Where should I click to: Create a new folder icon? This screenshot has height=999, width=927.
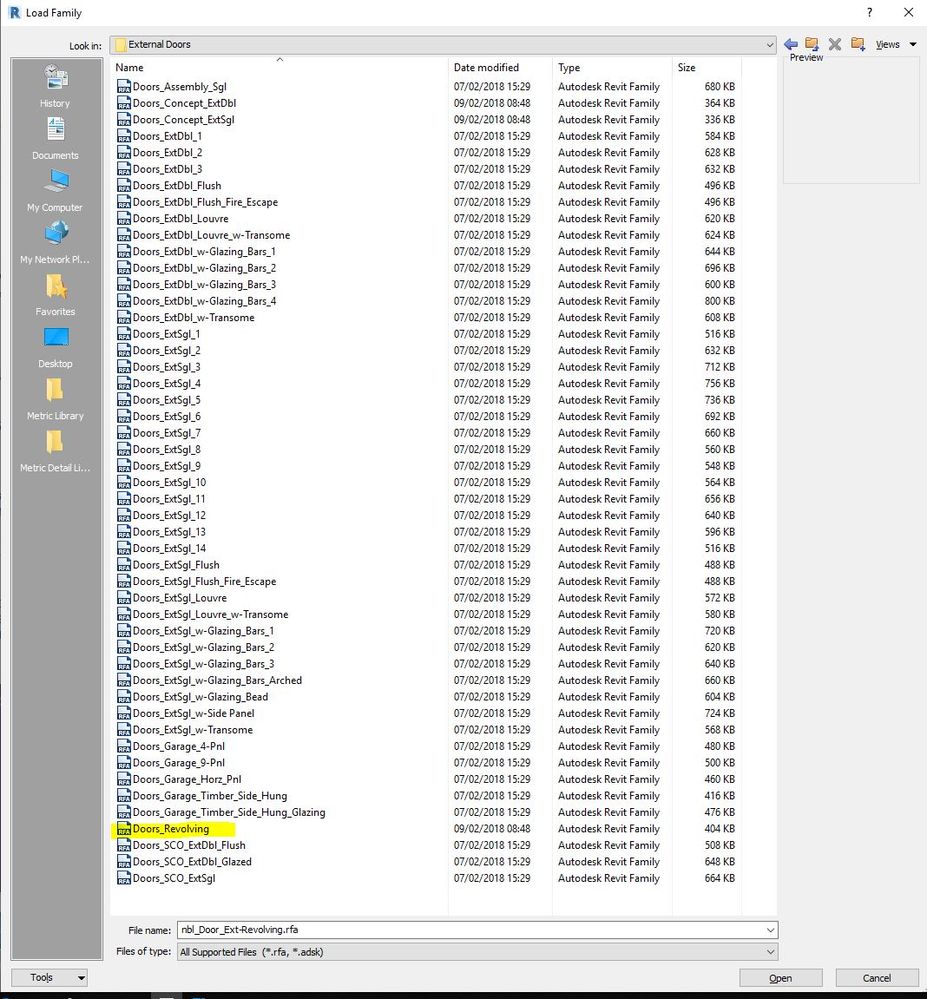(x=858, y=44)
